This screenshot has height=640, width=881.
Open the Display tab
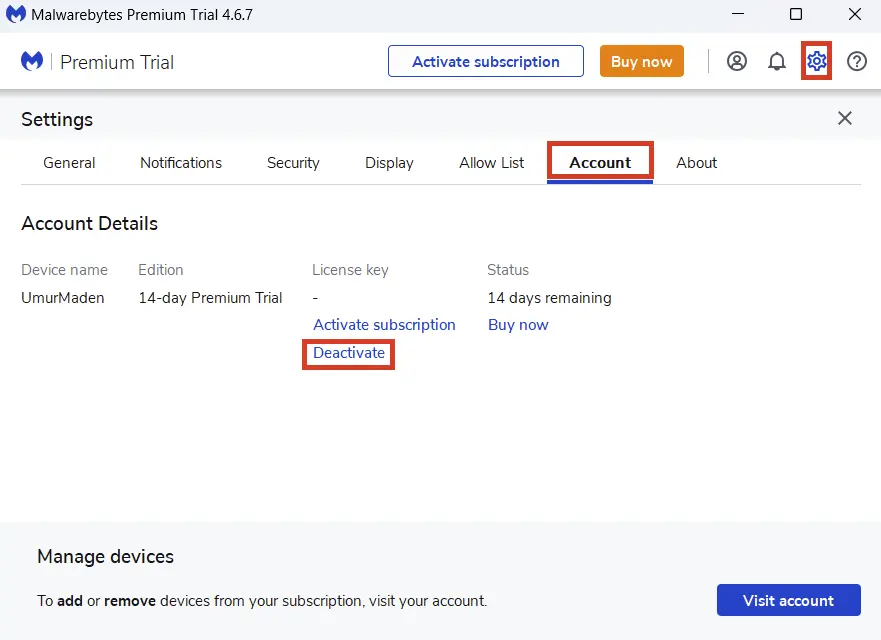click(x=389, y=163)
